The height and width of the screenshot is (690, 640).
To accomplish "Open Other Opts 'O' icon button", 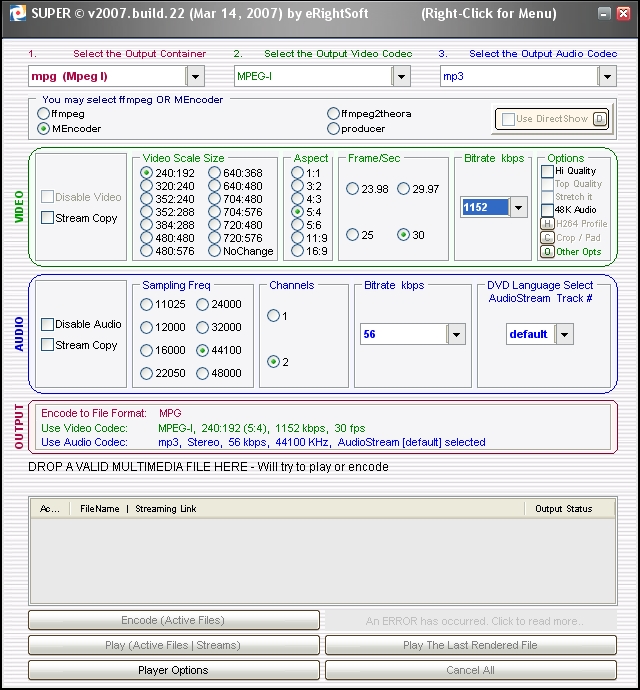I will tap(547, 252).
